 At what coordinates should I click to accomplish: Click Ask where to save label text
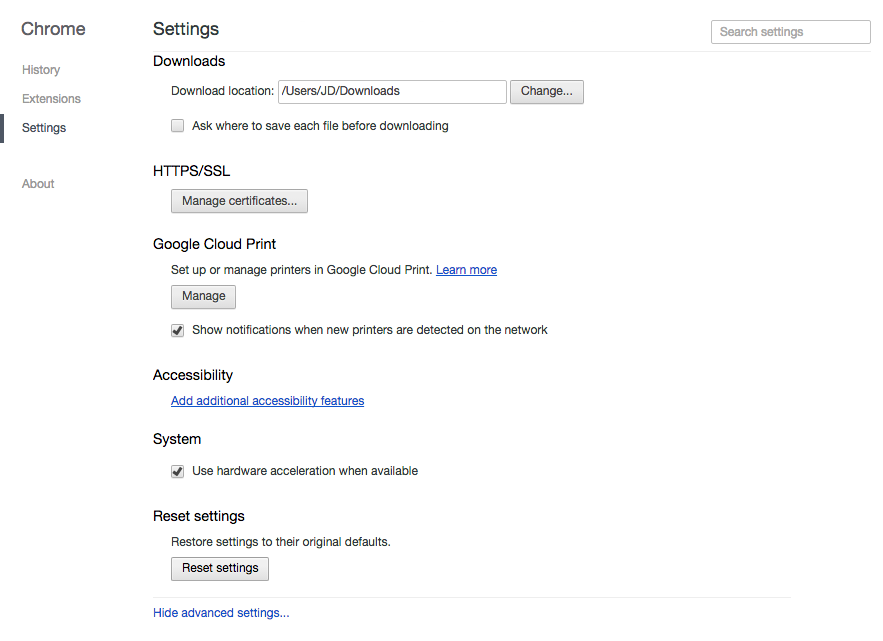pyautogui.click(x=320, y=126)
